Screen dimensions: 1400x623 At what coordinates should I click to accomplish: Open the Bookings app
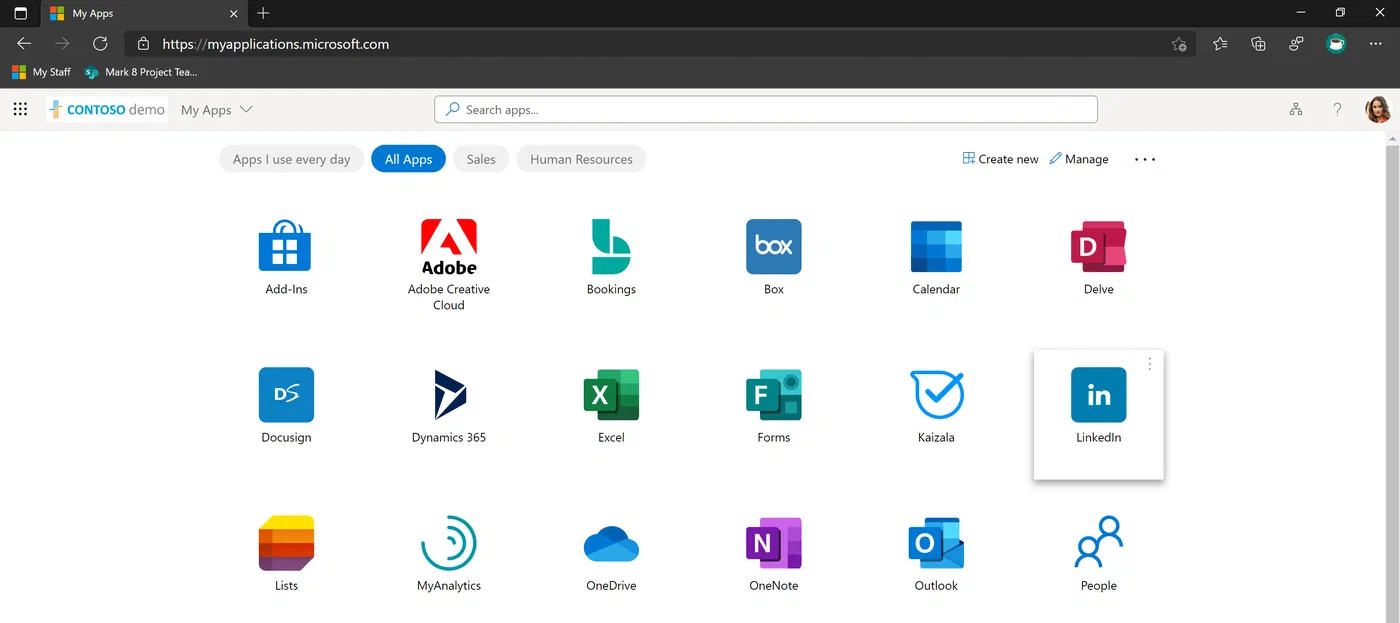point(611,247)
